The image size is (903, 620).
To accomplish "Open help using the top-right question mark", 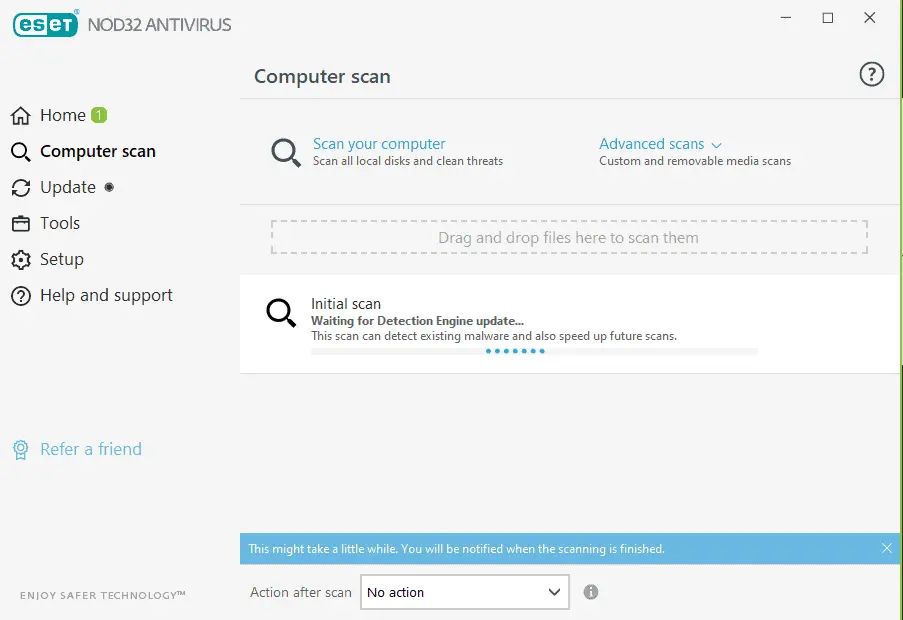I will tap(871, 73).
